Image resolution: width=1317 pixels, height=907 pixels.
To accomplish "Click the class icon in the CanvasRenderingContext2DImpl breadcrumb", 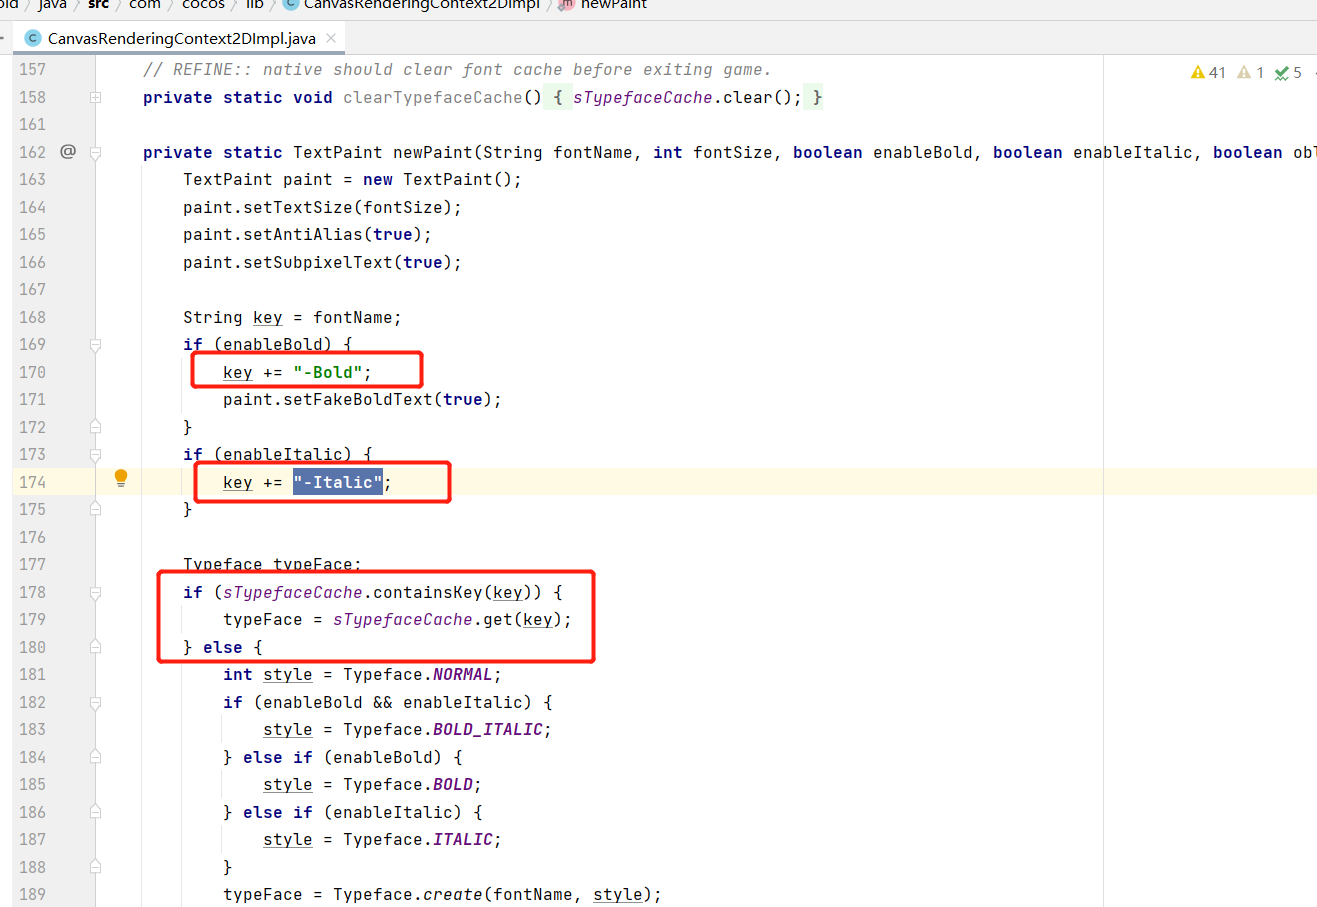I will tap(289, 5).
